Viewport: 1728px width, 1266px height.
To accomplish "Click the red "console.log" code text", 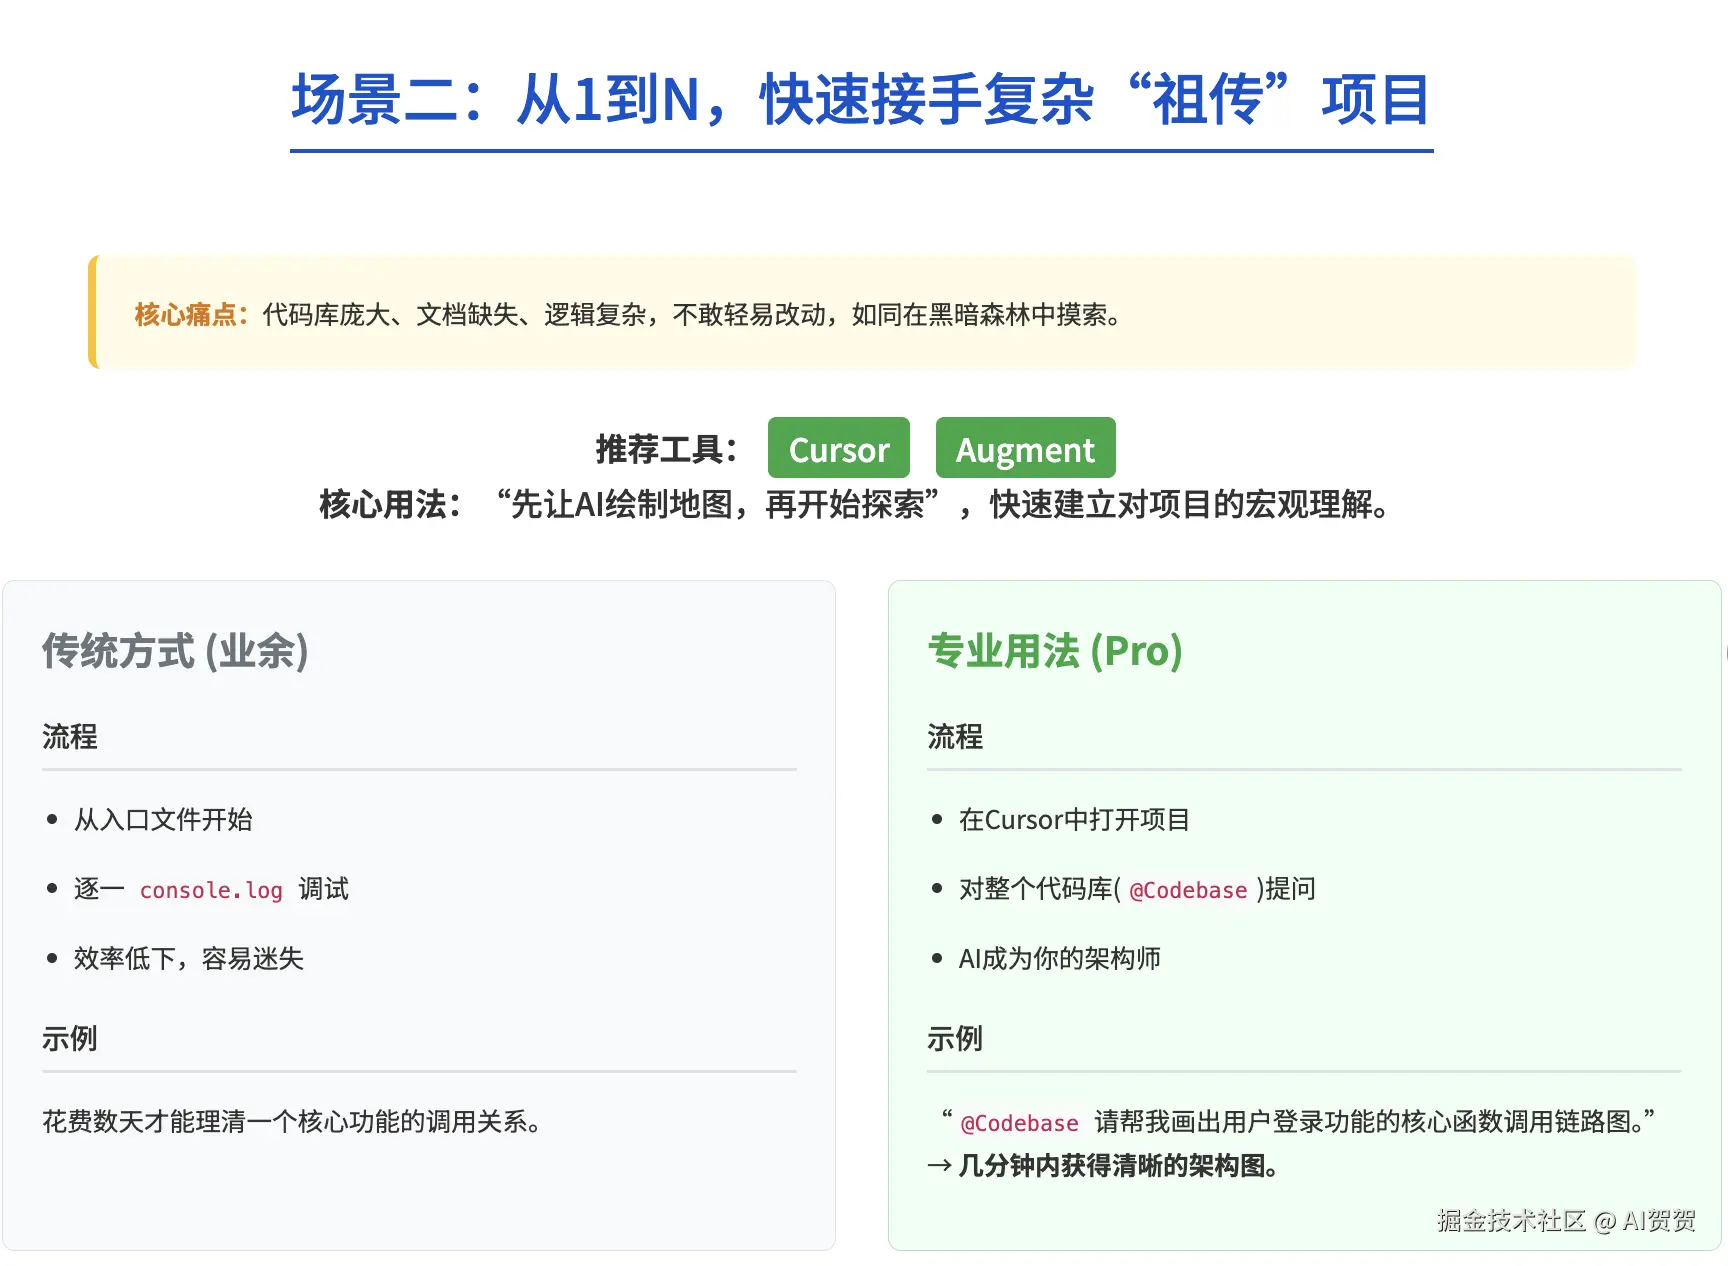I will coord(211,890).
